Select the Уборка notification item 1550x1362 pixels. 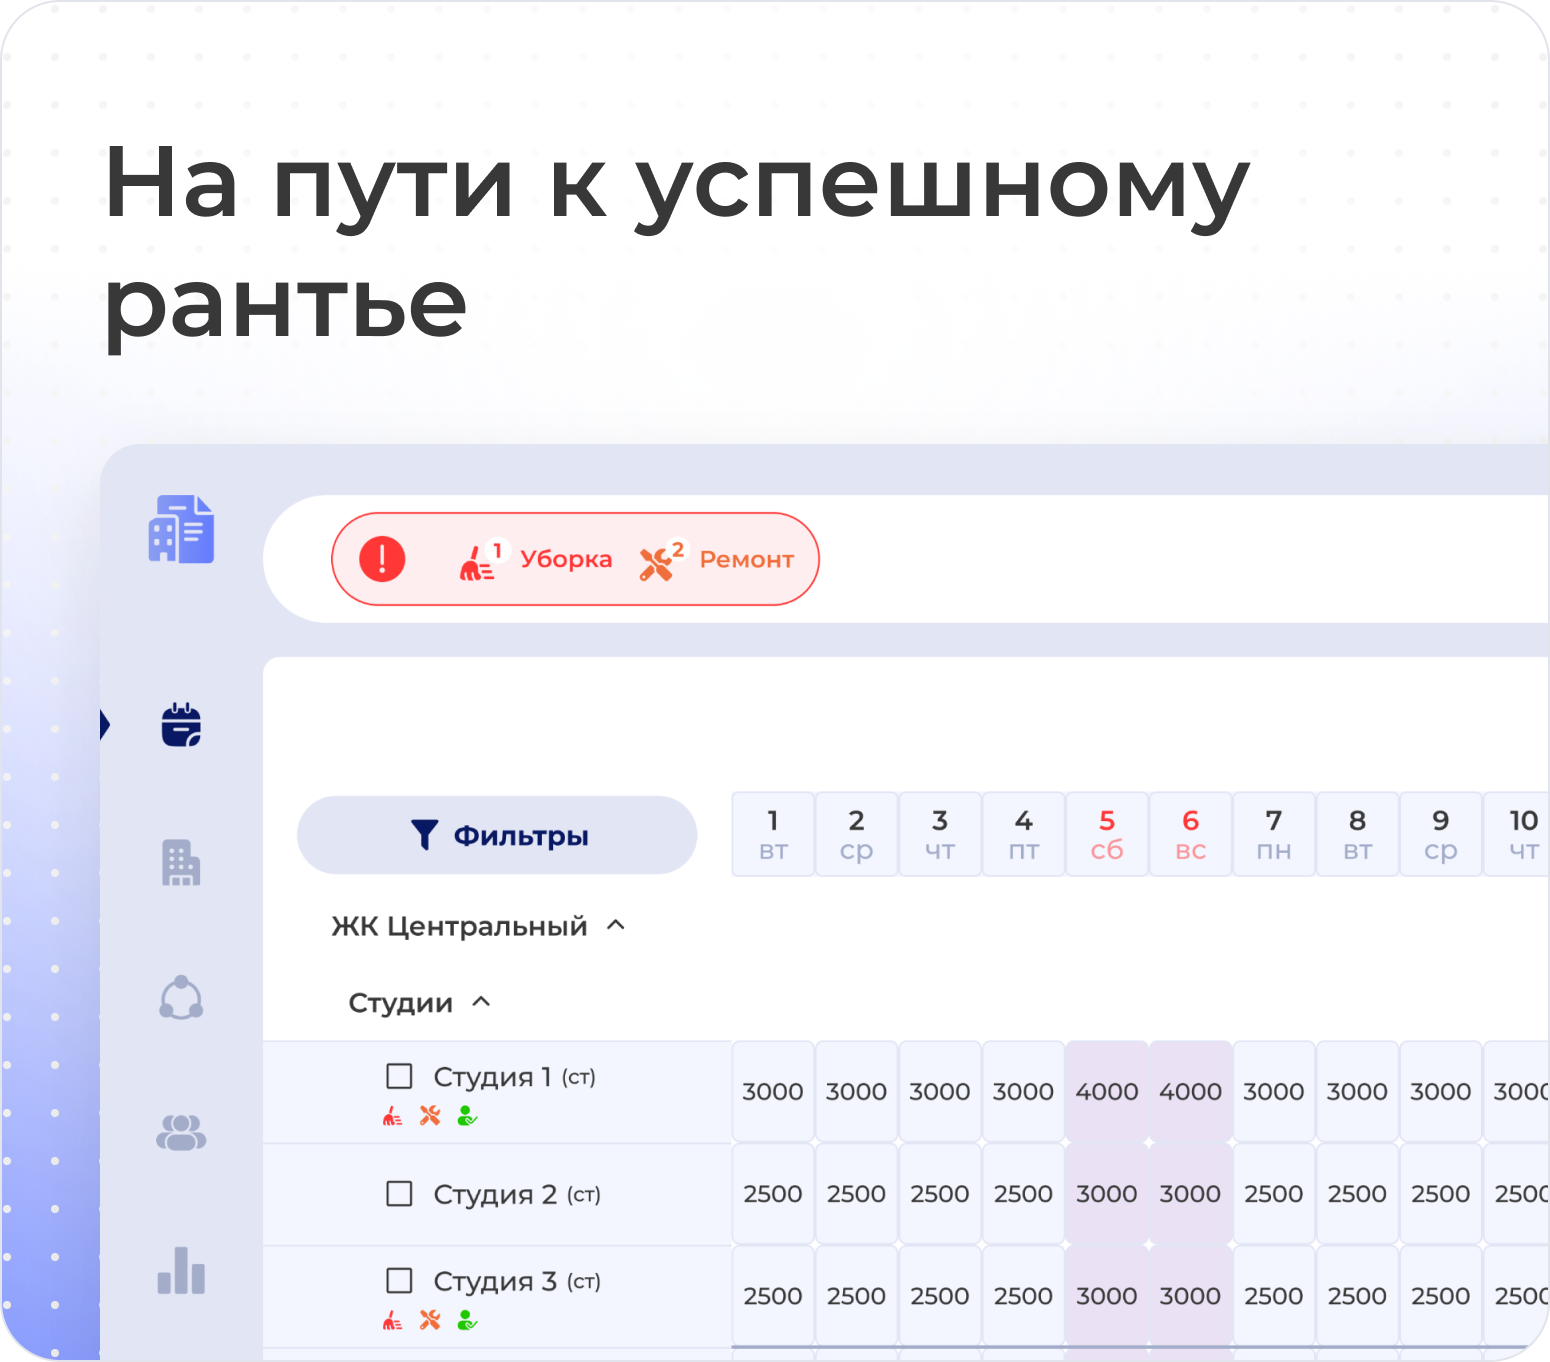(537, 559)
